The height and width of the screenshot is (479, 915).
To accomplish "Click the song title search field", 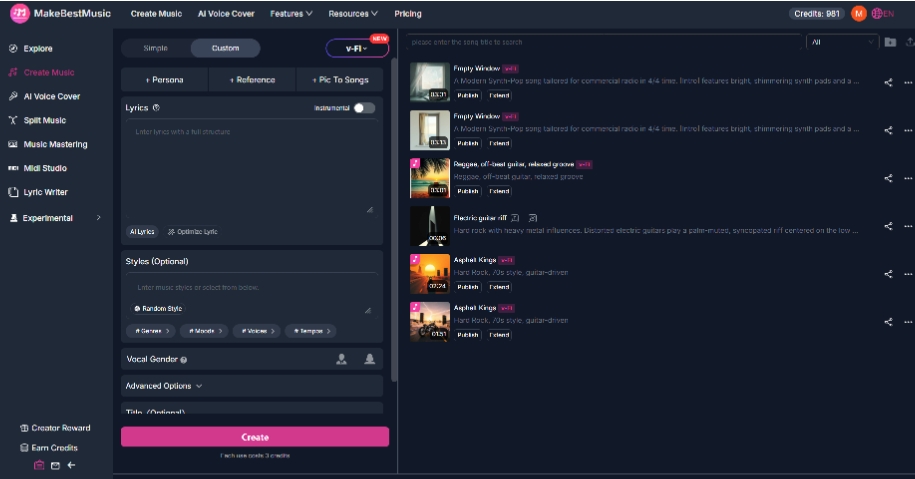I will [x=604, y=42].
